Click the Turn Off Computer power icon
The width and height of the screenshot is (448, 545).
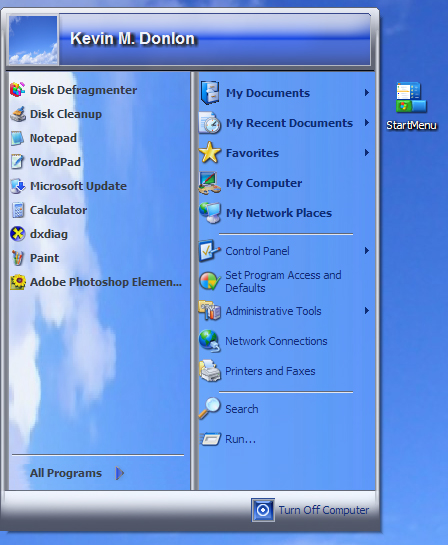[x=263, y=510]
